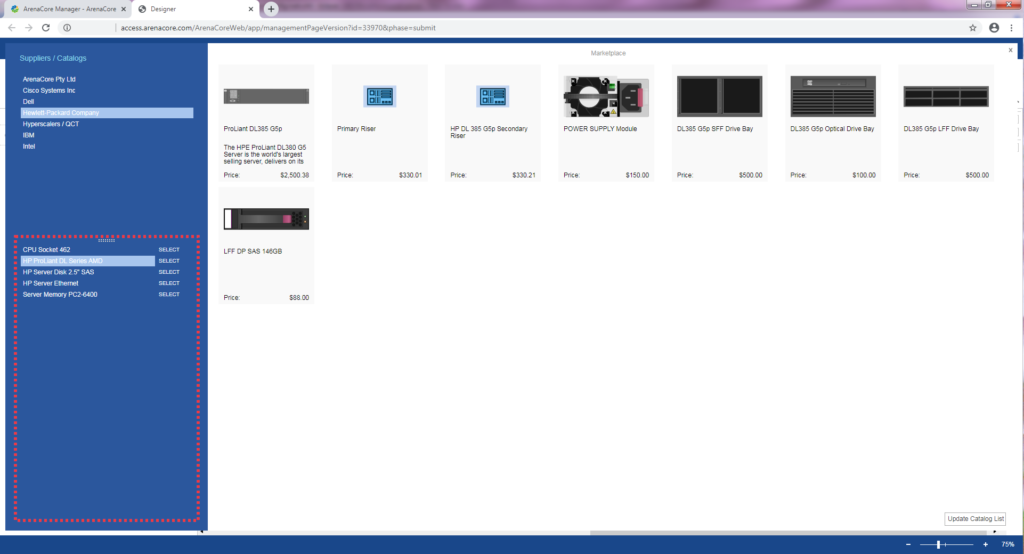View site information icon in address bar
Image resolution: width=1024 pixels, height=554 pixels.
[x=67, y=27]
